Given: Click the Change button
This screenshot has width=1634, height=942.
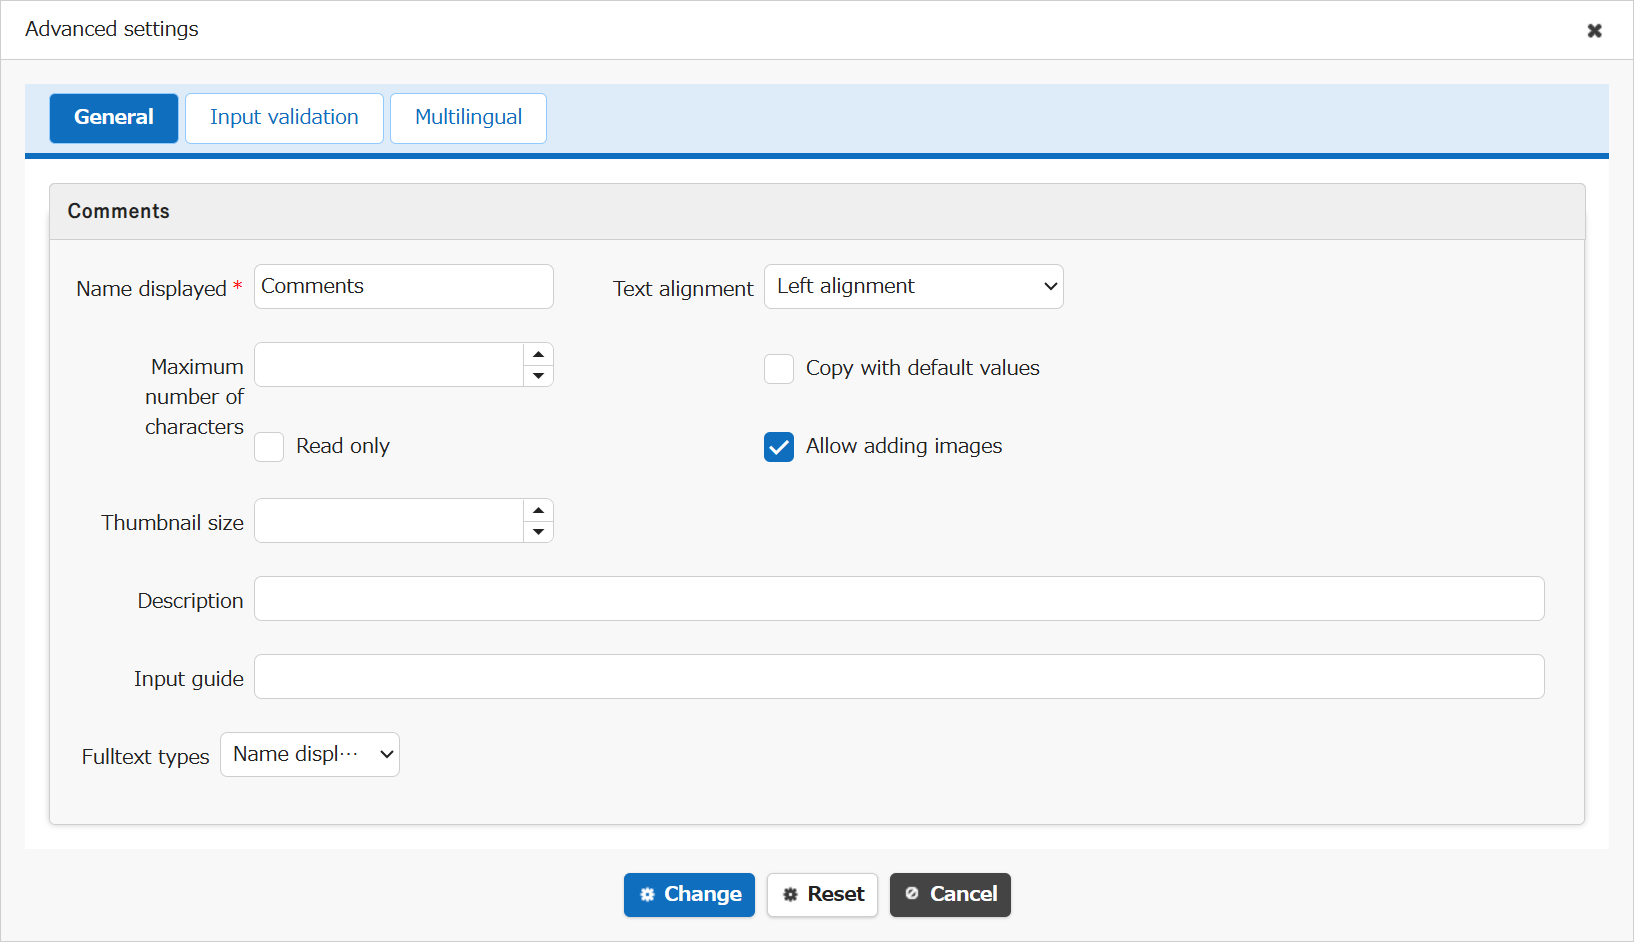Looking at the screenshot, I should 689,895.
